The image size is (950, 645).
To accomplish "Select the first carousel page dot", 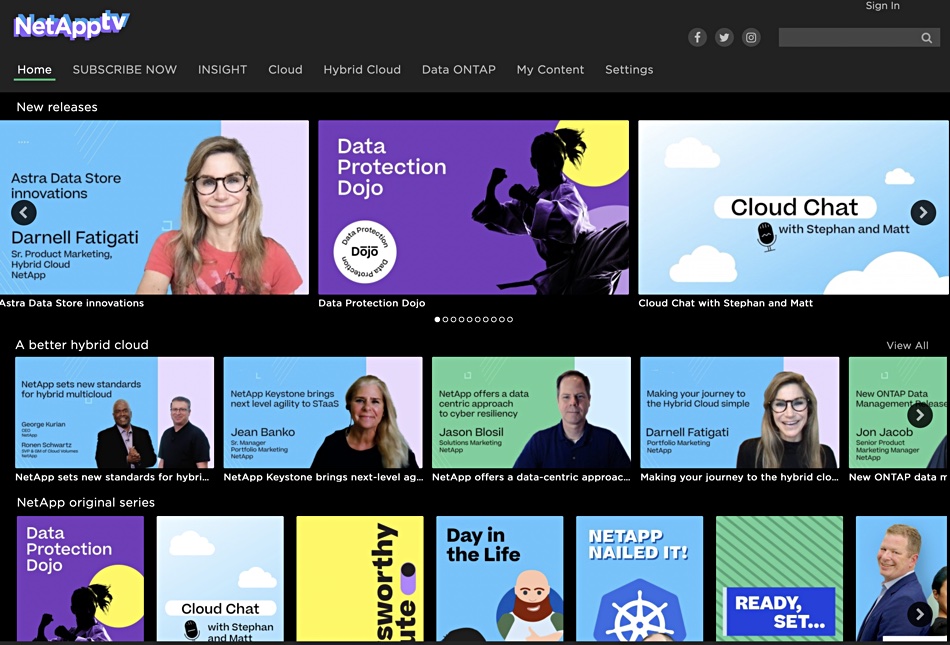I will (437, 319).
